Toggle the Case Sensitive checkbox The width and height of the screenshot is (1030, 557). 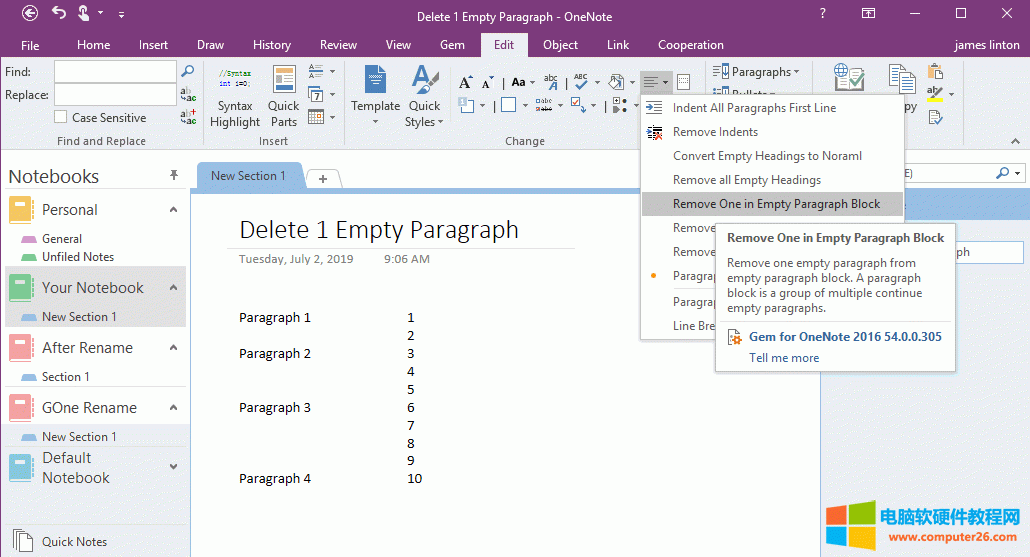tap(61, 118)
